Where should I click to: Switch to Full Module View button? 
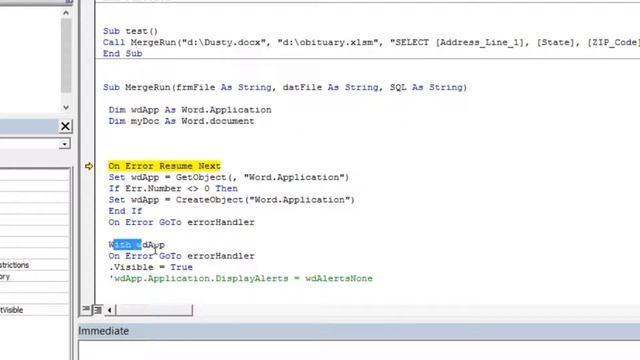[x=98, y=310]
